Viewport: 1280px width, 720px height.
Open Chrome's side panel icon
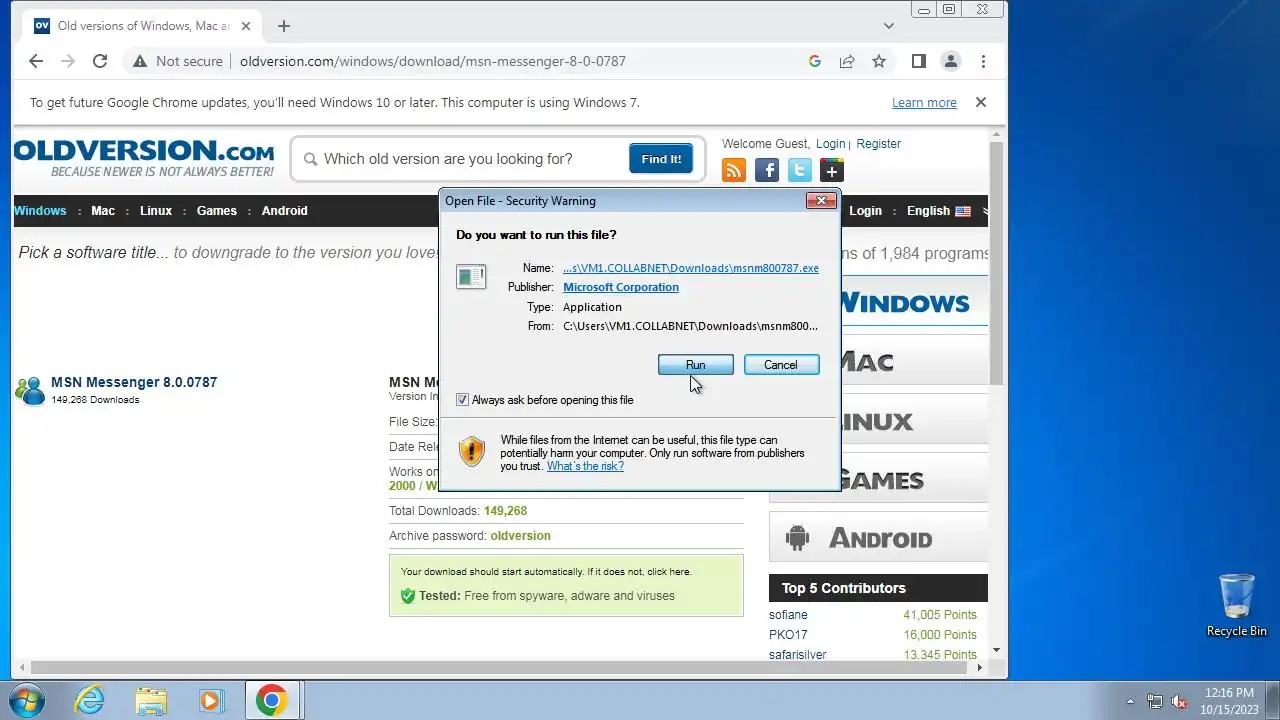point(919,61)
